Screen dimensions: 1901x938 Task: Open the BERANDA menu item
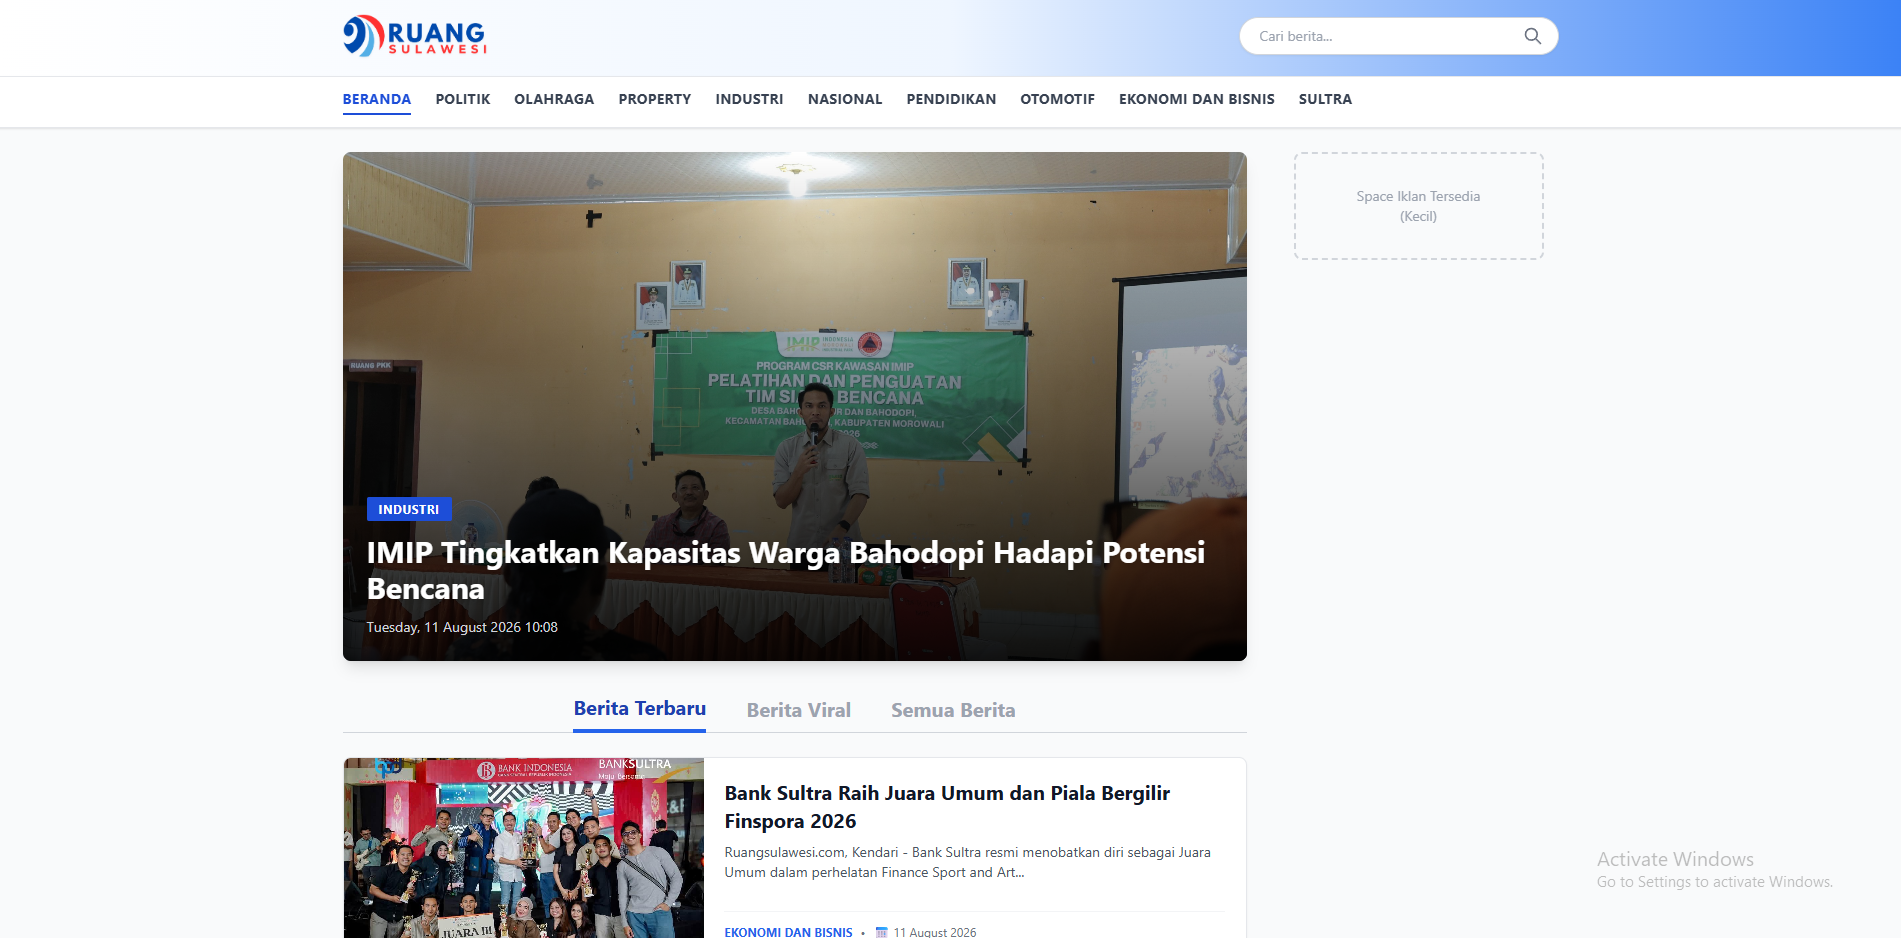[x=377, y=99]
